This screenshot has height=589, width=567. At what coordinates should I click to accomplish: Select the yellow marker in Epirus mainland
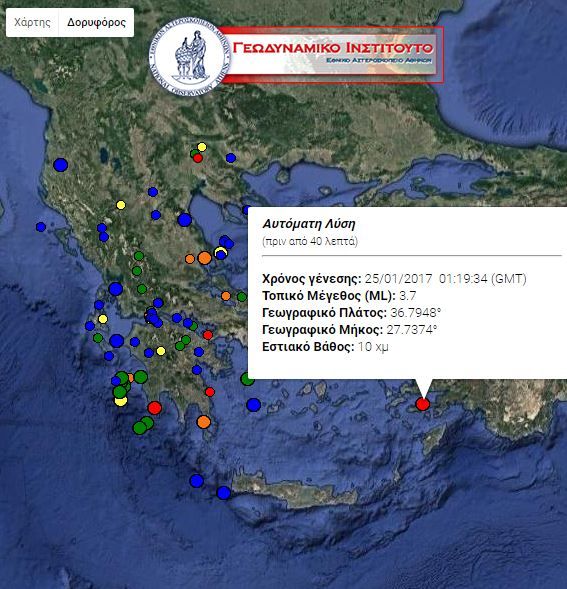121,205
